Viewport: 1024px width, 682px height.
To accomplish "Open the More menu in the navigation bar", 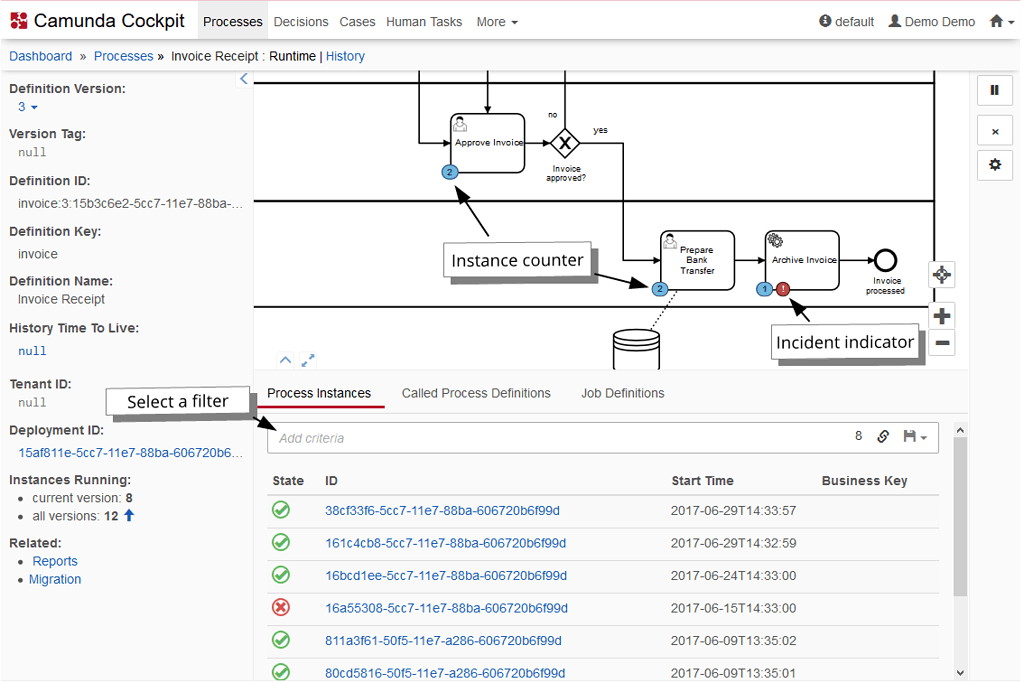I will click(496, 21).
